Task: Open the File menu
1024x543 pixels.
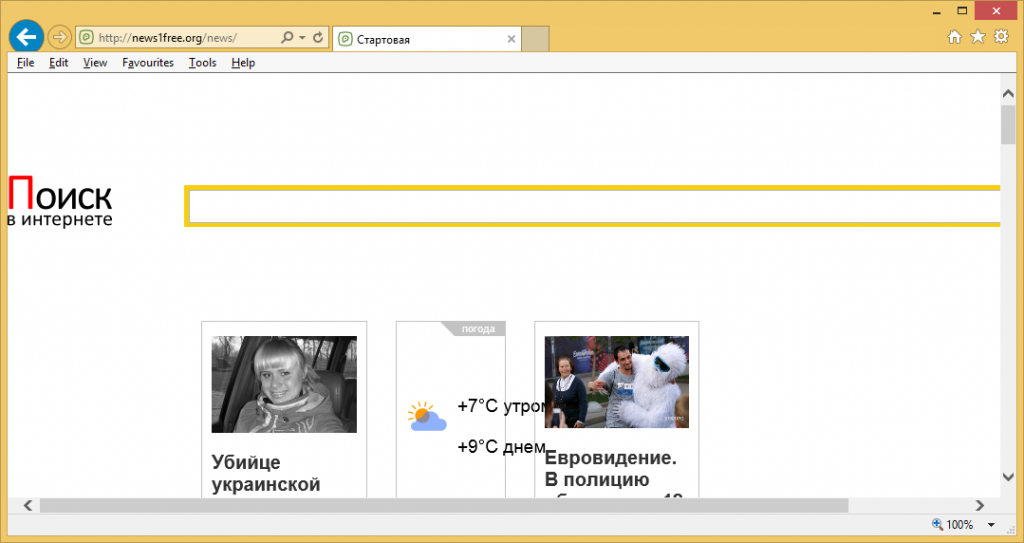Action: pos(25,62)
